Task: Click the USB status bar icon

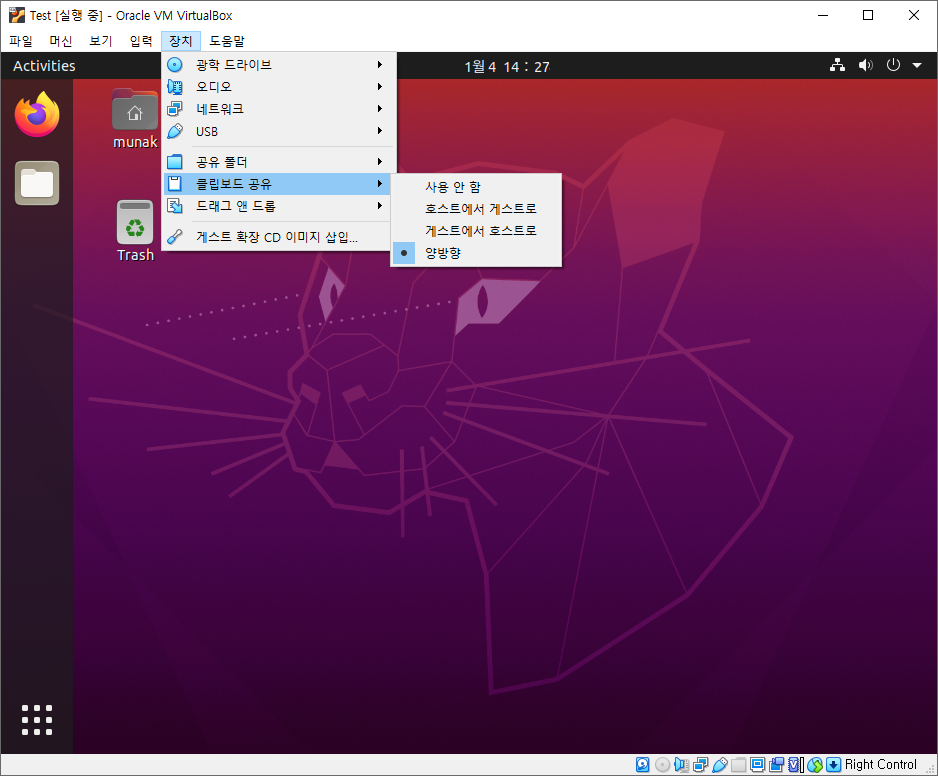Action: (x=720, y=765)
